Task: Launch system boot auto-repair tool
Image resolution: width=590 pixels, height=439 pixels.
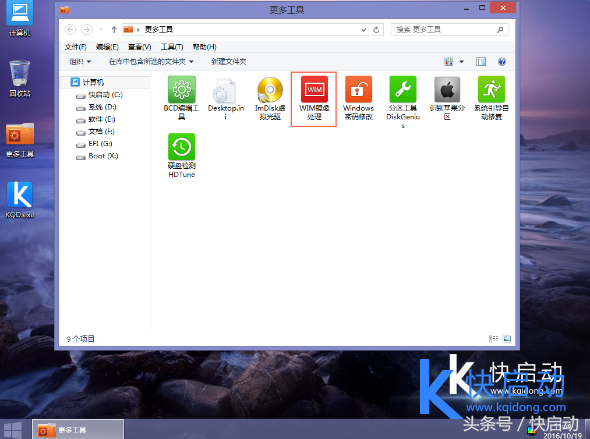Action: click(491, 98)
